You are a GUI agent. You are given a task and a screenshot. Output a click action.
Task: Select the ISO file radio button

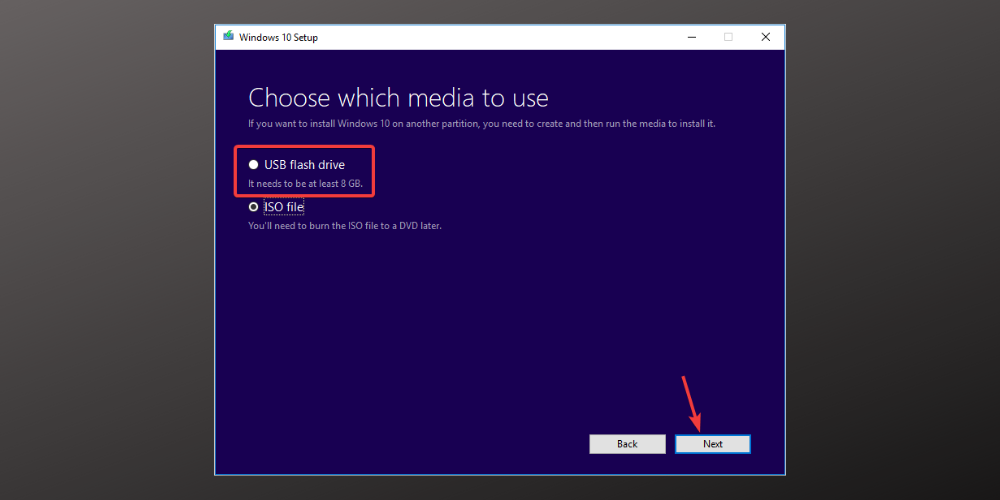[253, 207]
